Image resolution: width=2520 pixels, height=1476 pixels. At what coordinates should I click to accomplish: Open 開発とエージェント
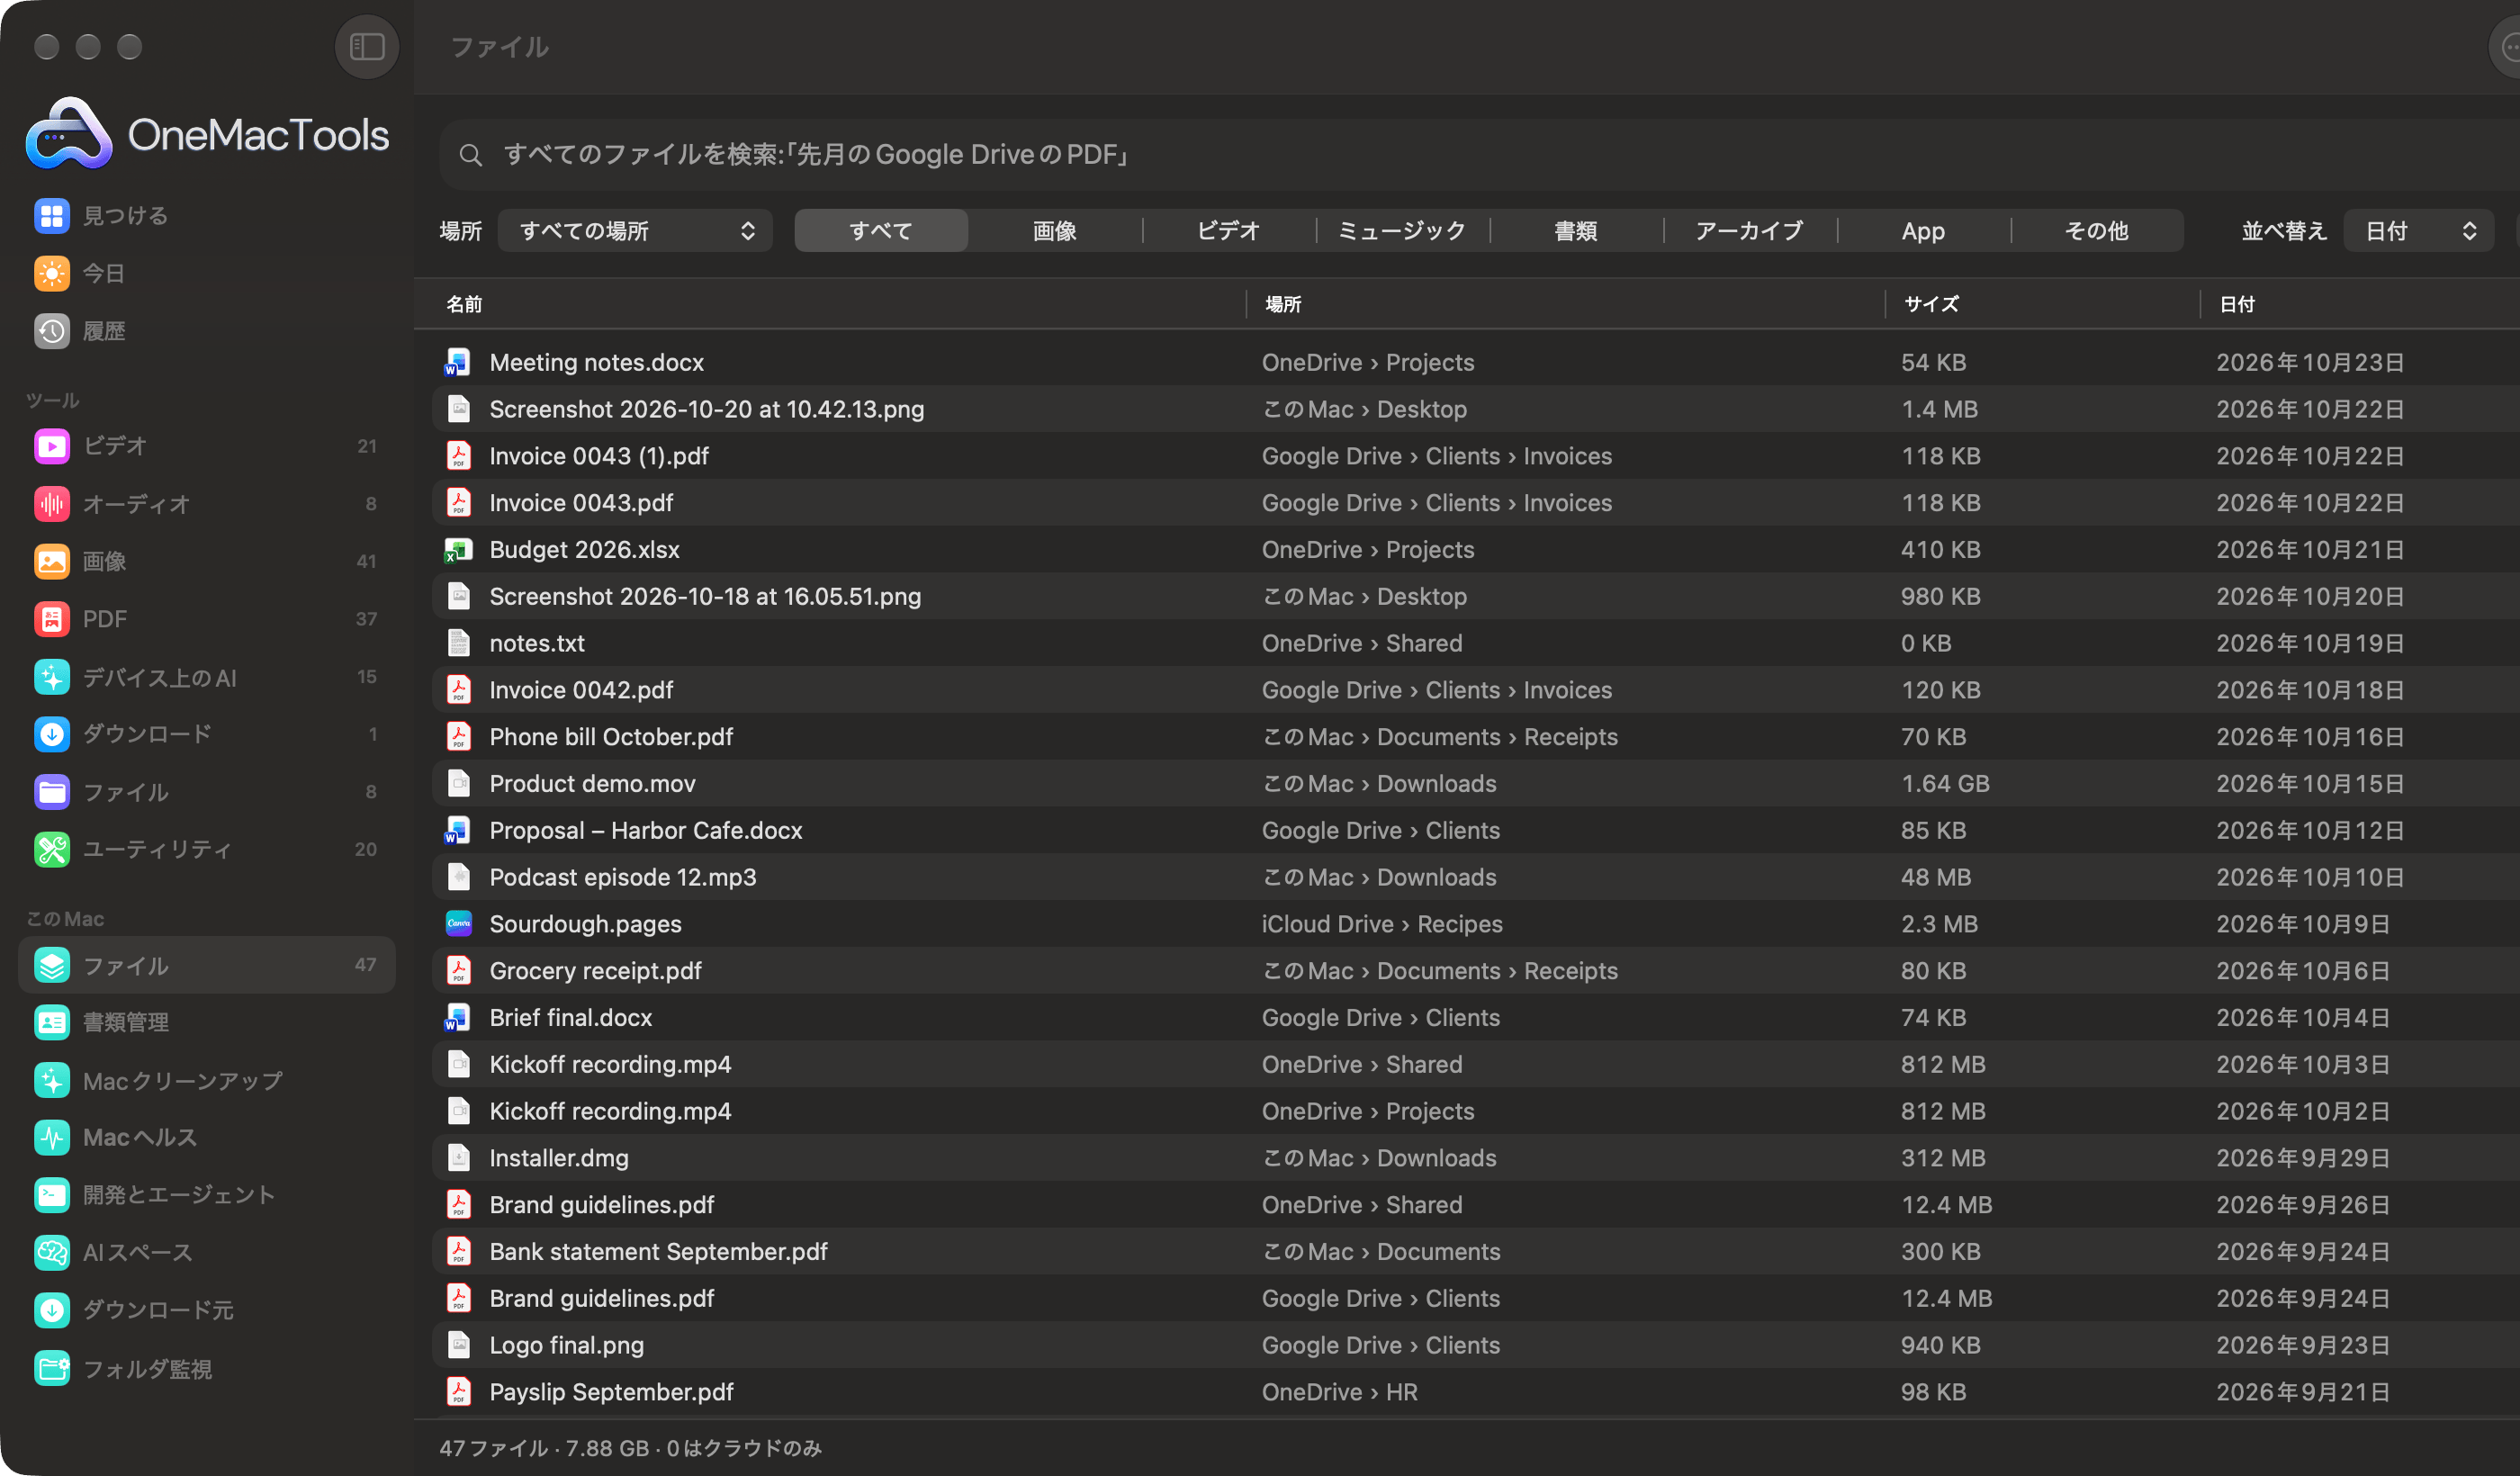[207, 1195]
